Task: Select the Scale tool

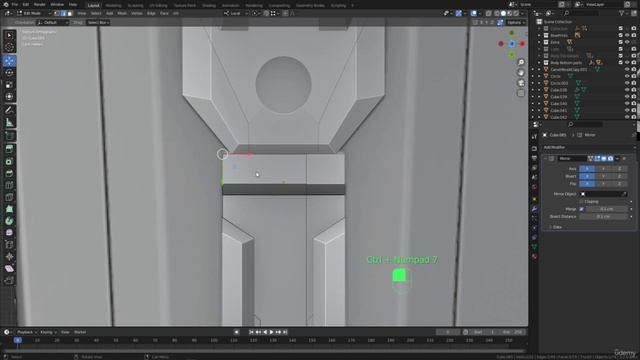Action: pos(9,84)
